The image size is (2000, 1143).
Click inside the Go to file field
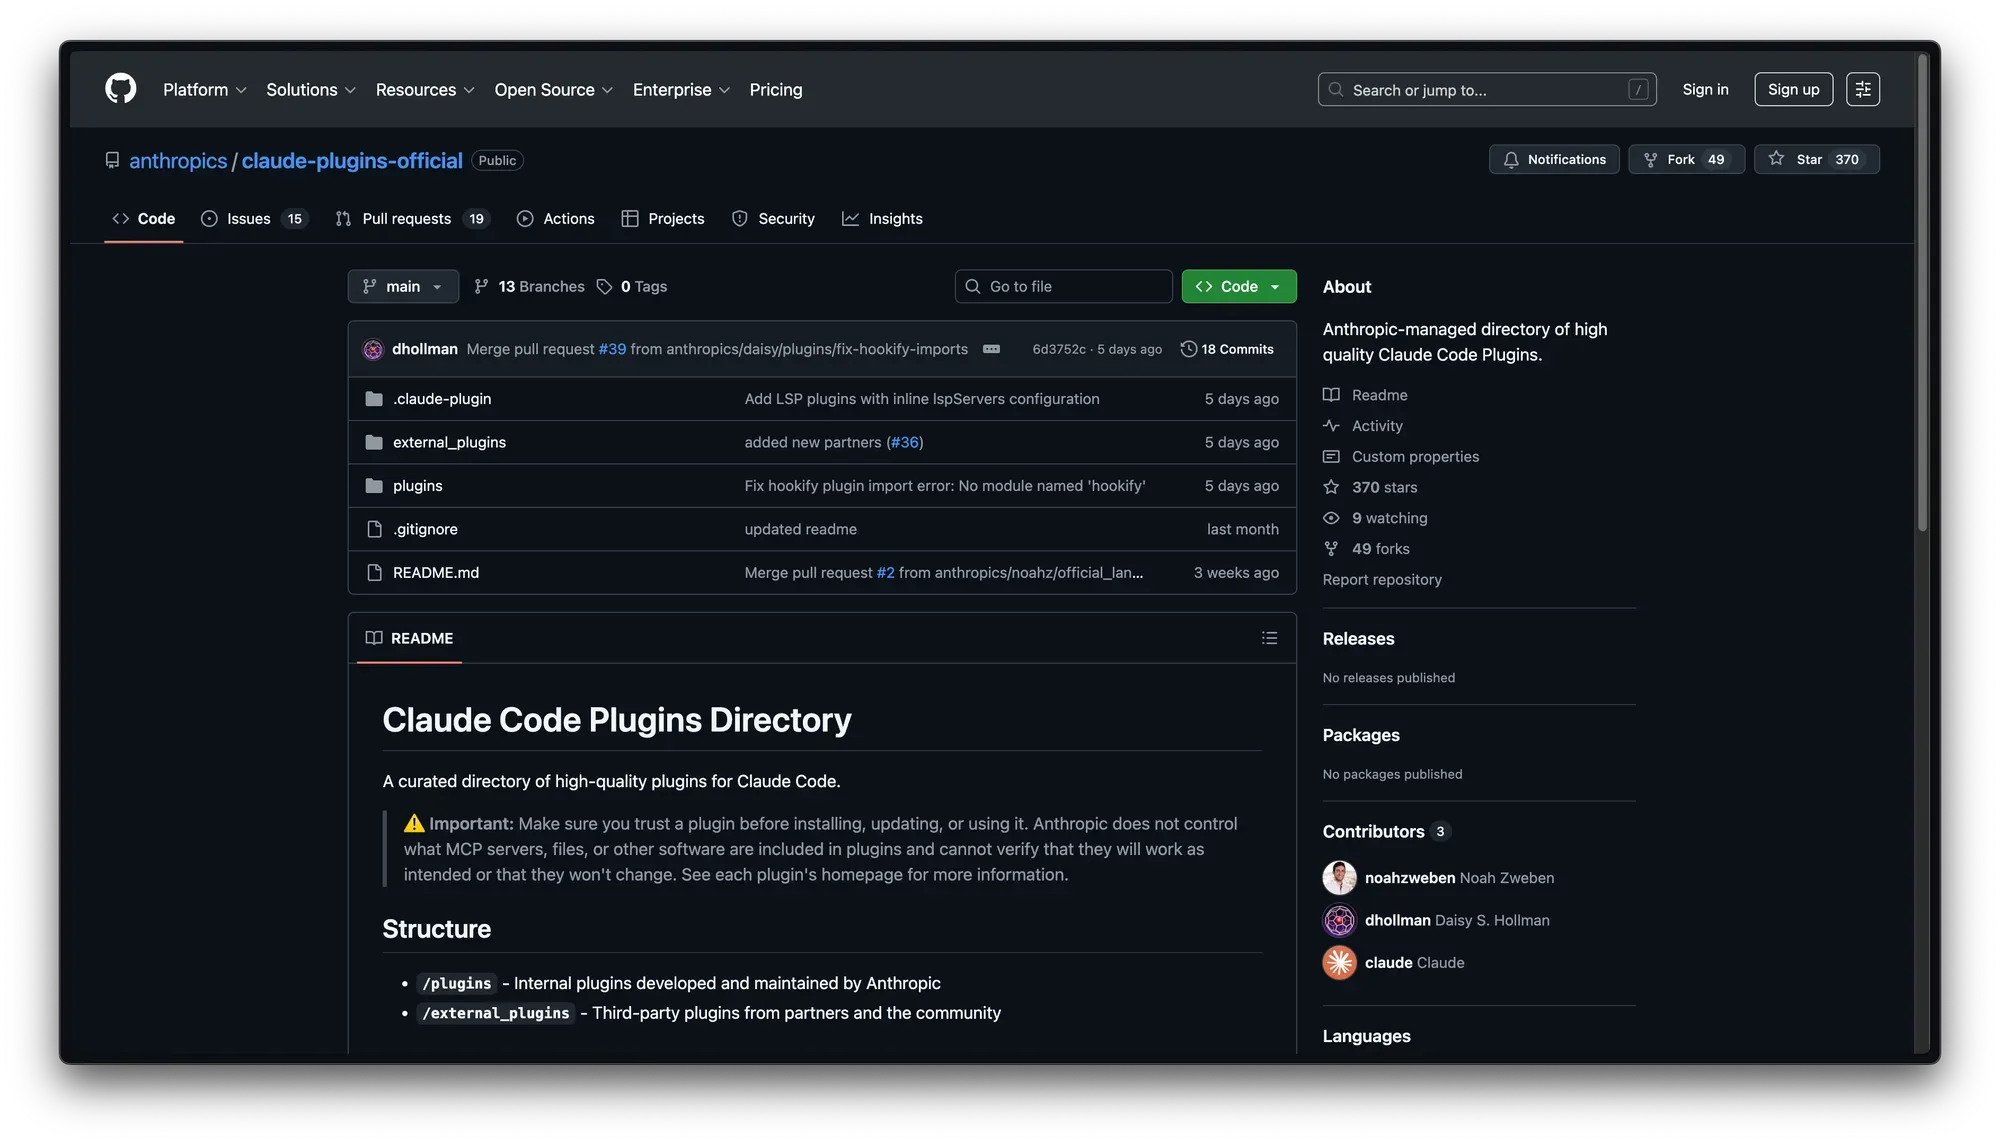click(1063, 286)
